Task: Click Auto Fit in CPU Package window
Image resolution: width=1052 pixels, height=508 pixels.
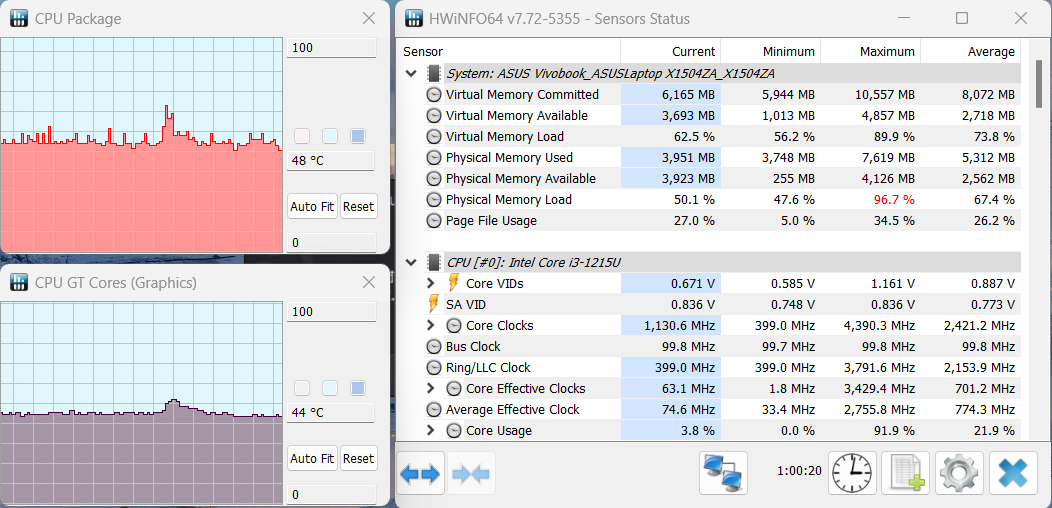Action: click(x=312, y=207)
